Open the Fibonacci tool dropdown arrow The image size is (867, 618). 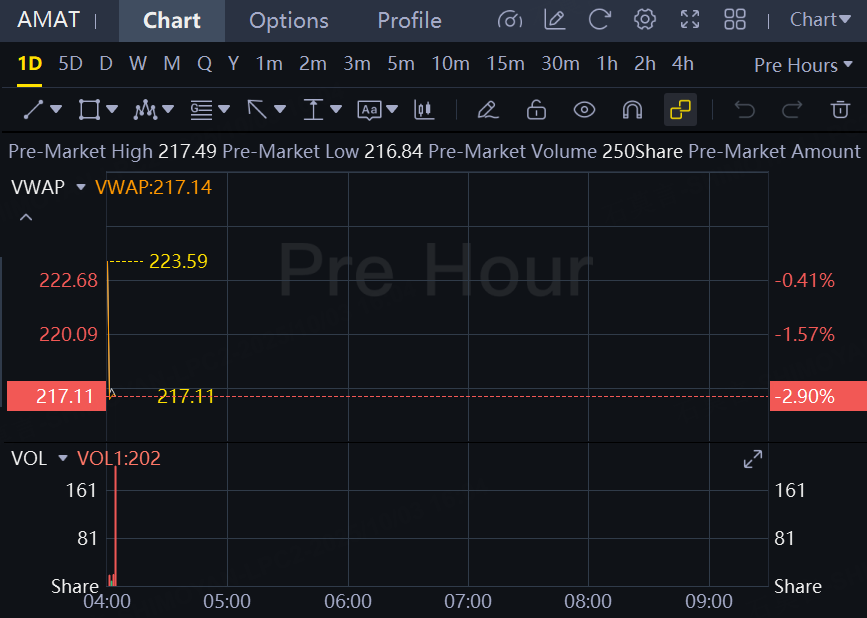(224, 109)
